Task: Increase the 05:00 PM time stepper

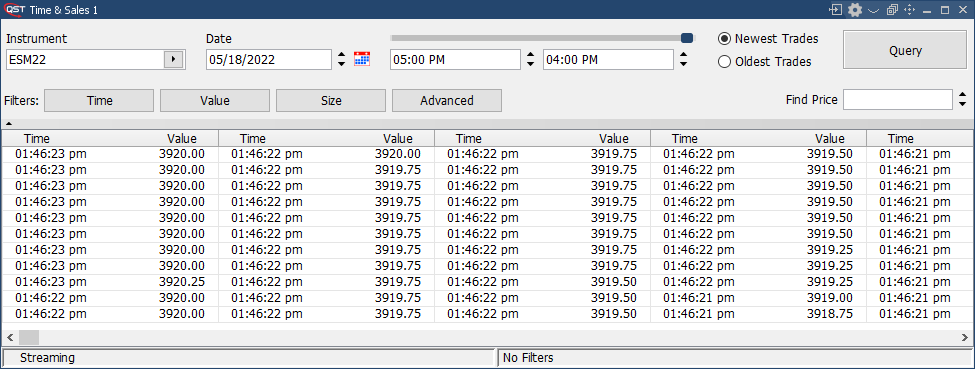Action: pyautogui.click(x=530, y=55)
